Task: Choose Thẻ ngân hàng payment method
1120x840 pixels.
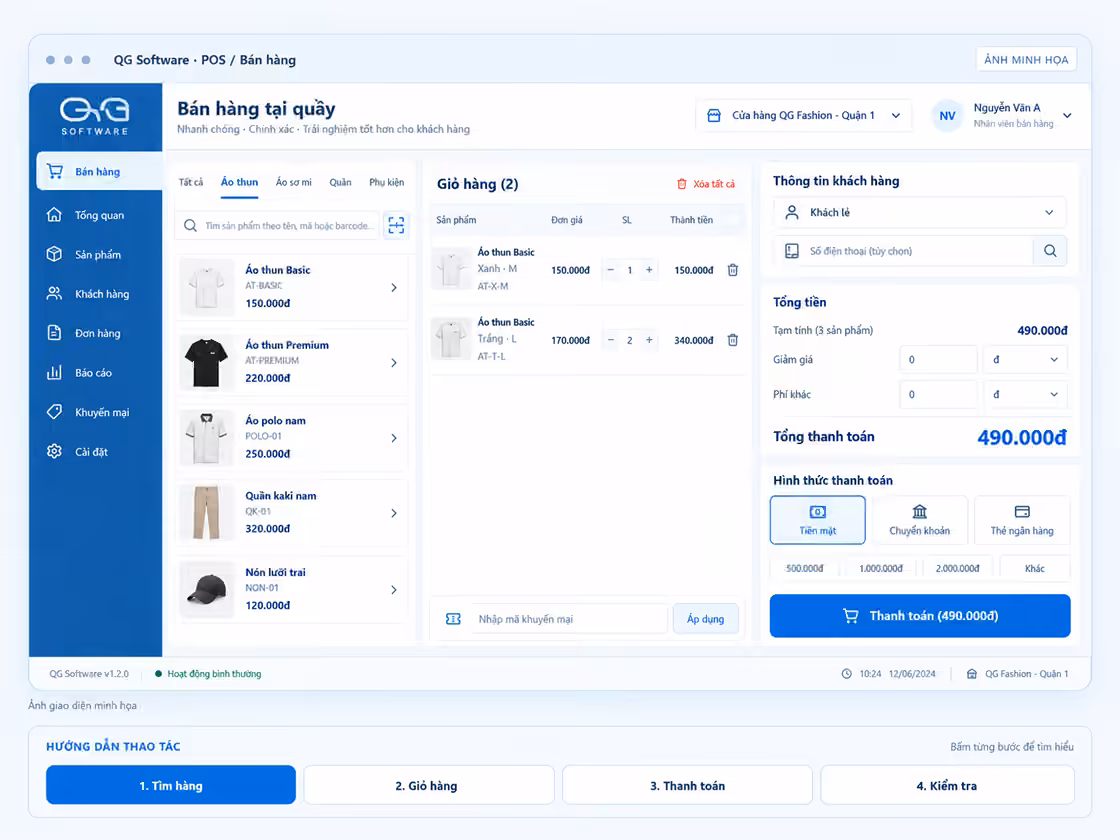Action: (x=1022, y=520)
